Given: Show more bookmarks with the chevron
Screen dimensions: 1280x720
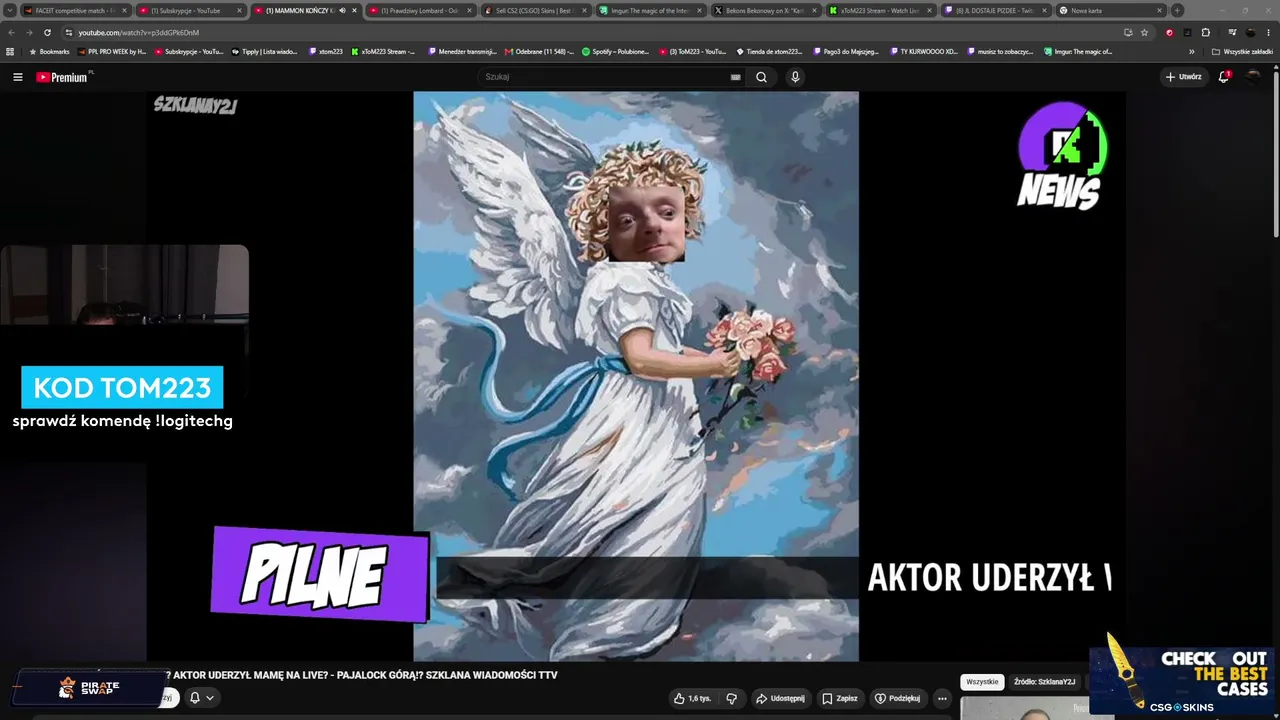Looking at the screenshot, I should pyautogui.click(x=1191, y=51).
